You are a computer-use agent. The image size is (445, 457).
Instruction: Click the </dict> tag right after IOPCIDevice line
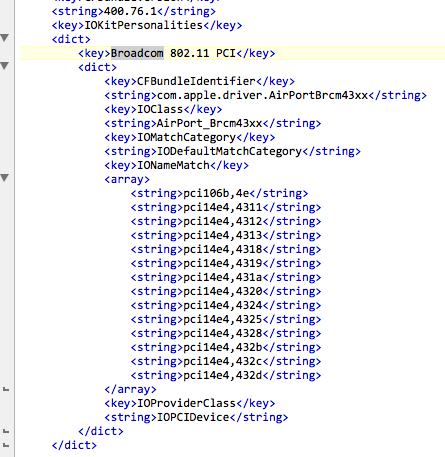[101, 431]
